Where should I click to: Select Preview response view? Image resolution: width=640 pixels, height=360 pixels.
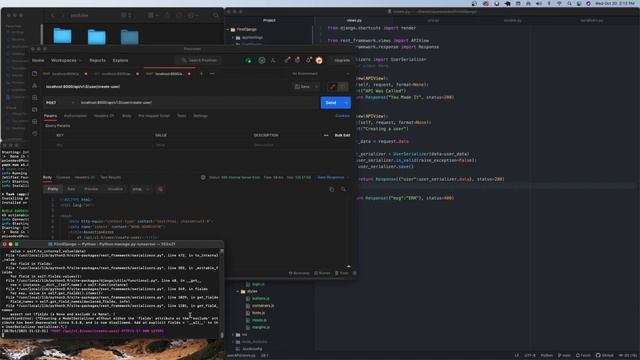coord(91,189)
